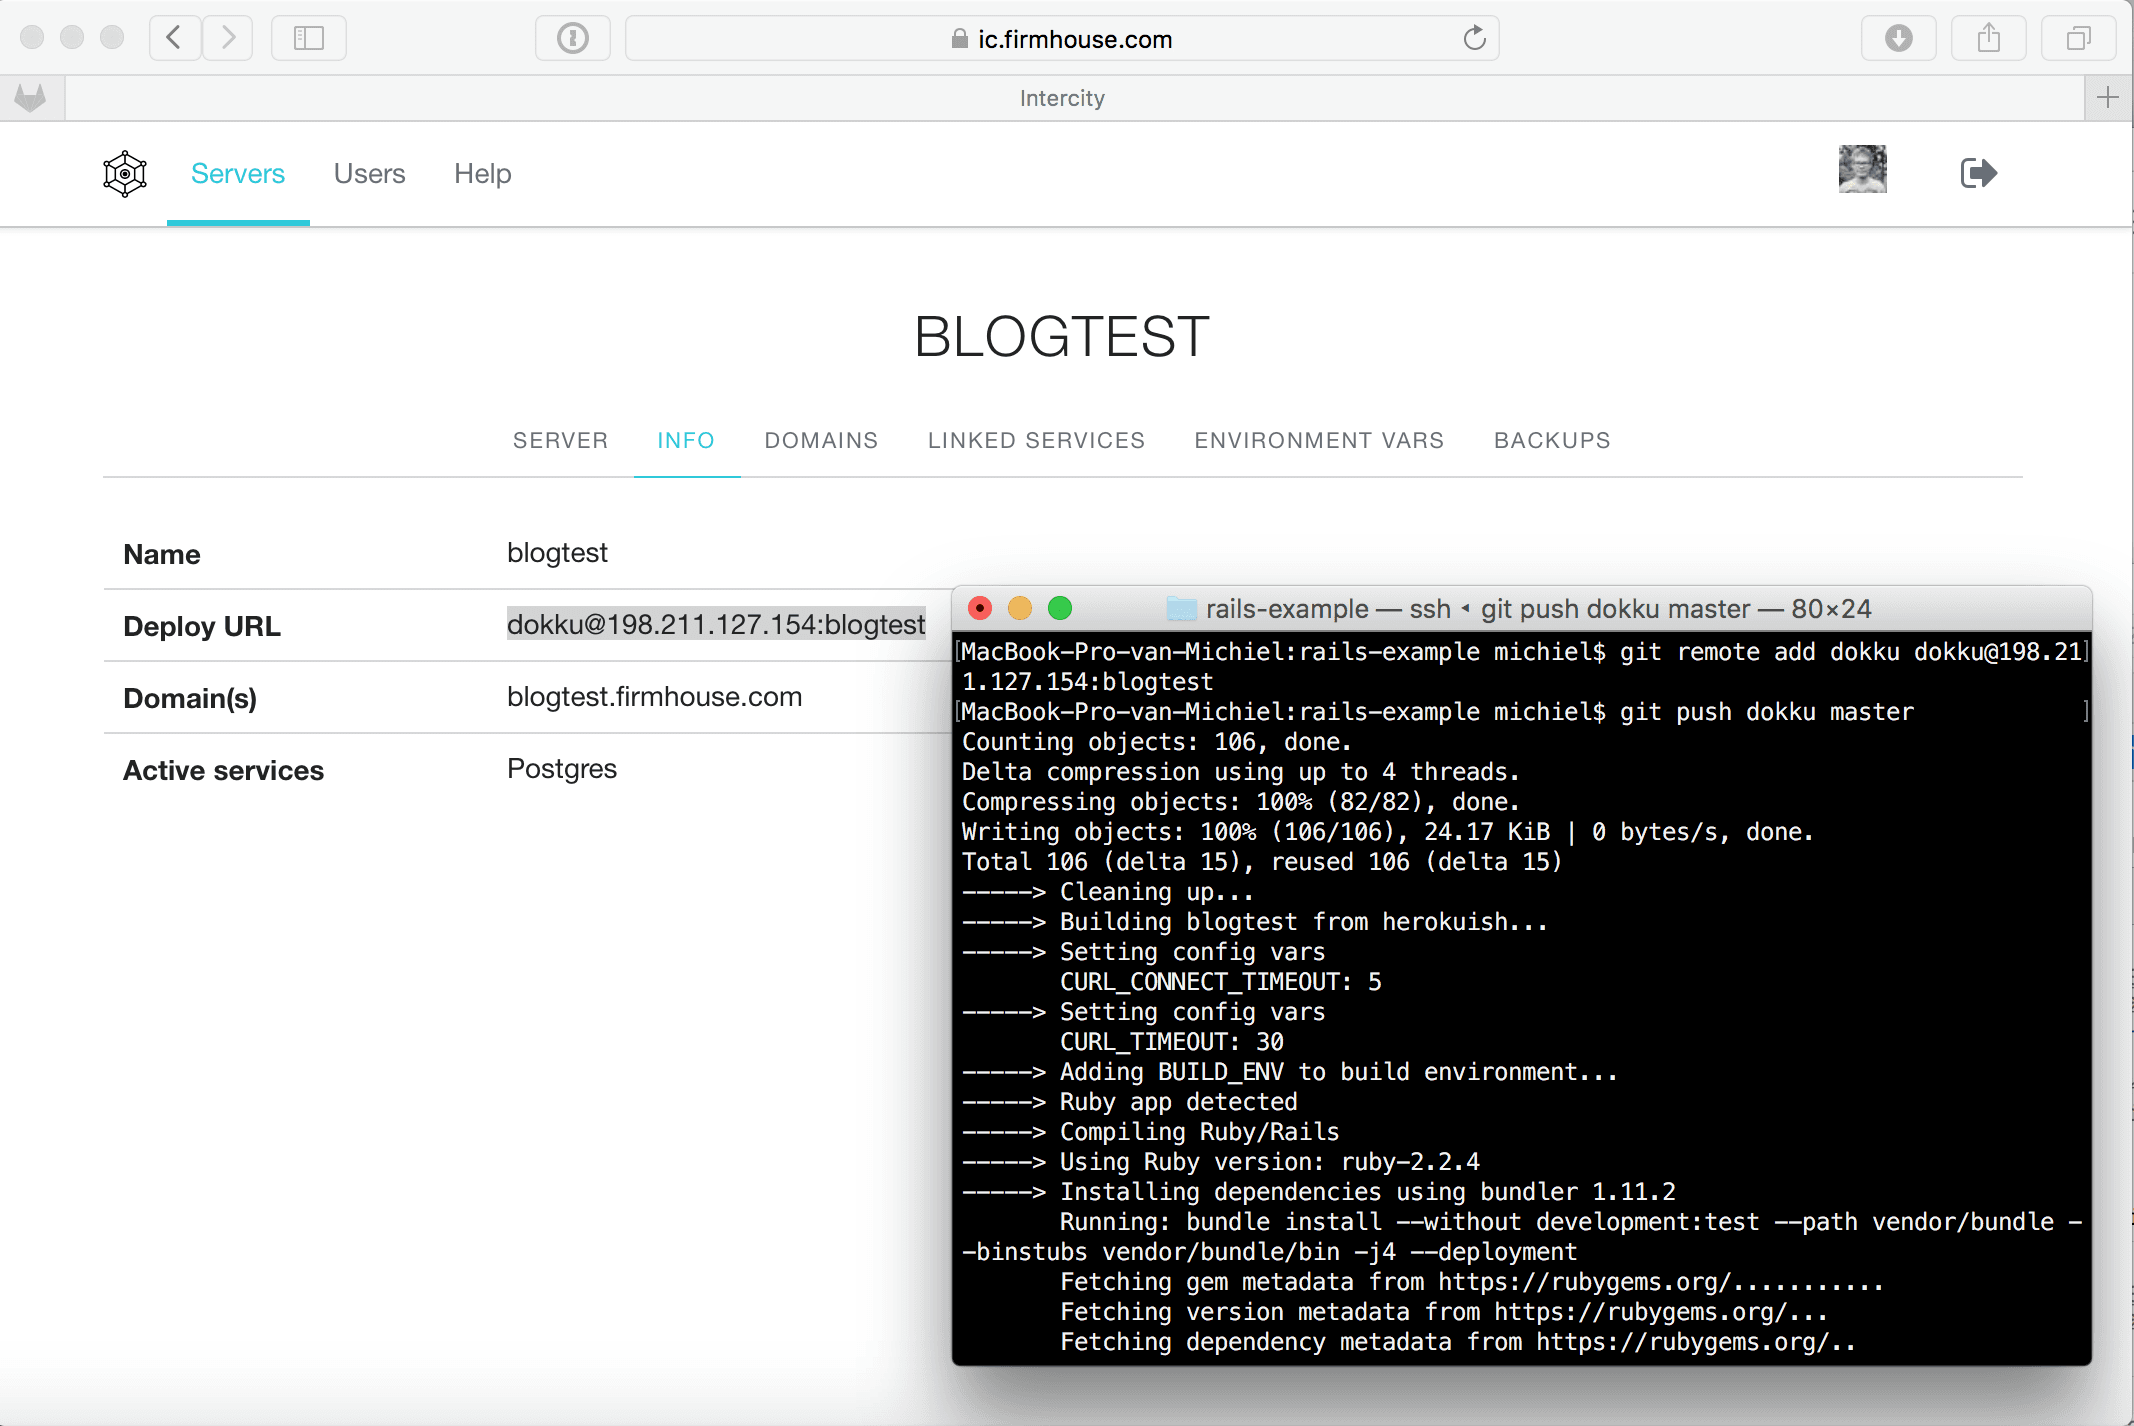The image size is (2134, 1426).
Task: Show all tabs overview icon
Action: click(x=2078, y=38)
